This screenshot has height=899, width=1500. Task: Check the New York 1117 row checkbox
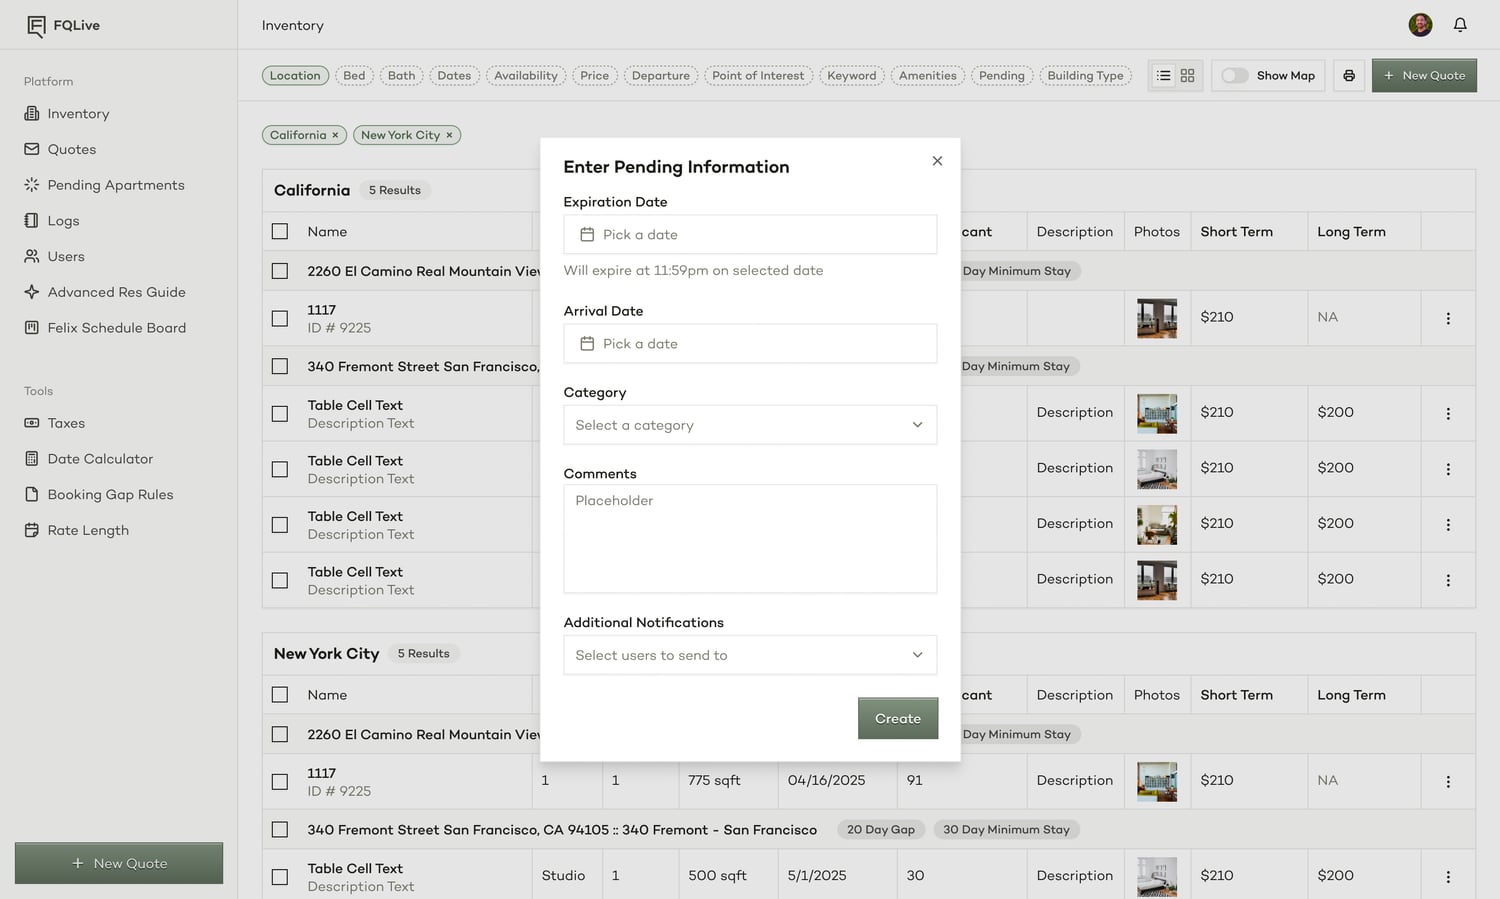tap(280, 782)
